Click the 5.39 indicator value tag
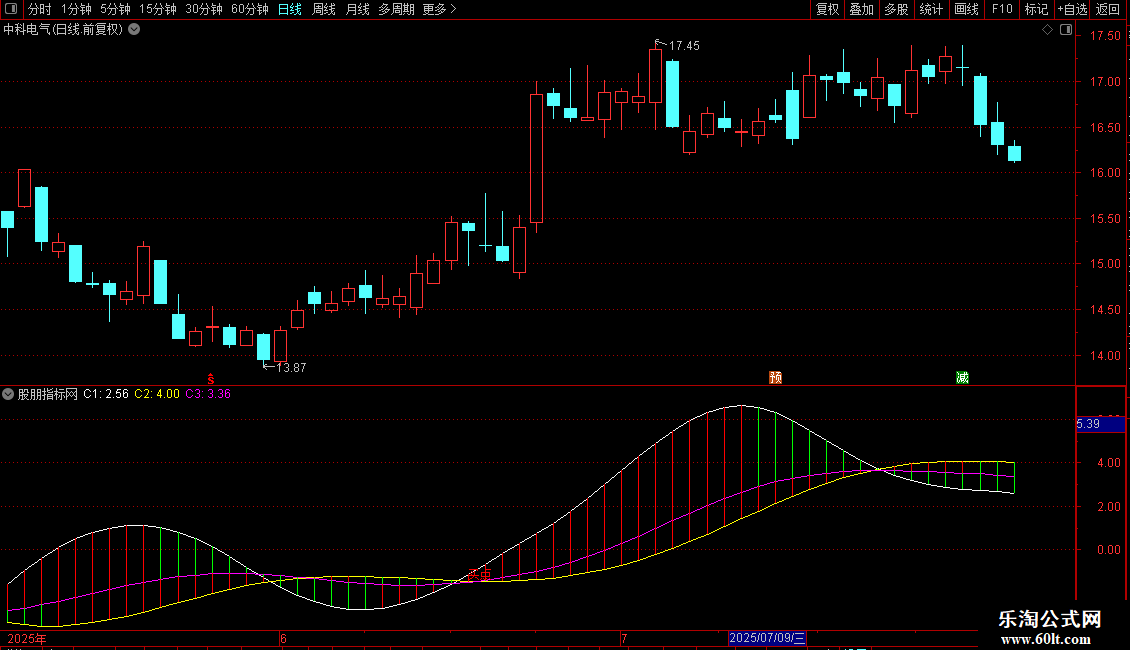Viewport: 1130px width, 650px height. pyautogui.click(x=1100, y=424)
